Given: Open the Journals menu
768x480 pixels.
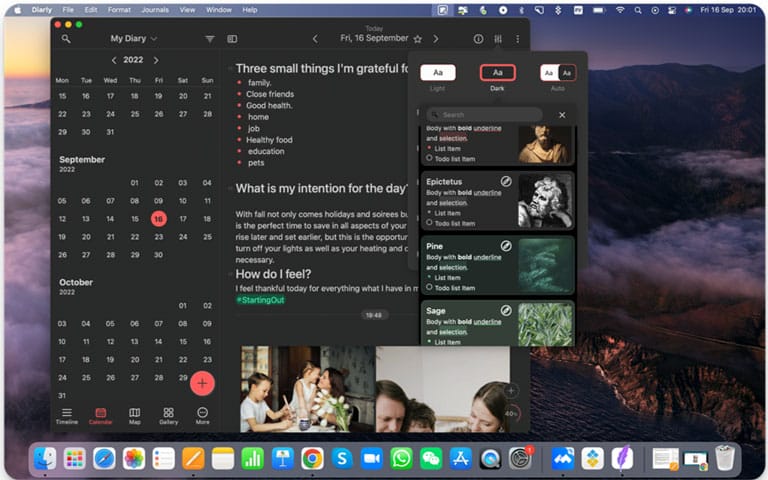Looking at the screenshot, I should 155,10.
